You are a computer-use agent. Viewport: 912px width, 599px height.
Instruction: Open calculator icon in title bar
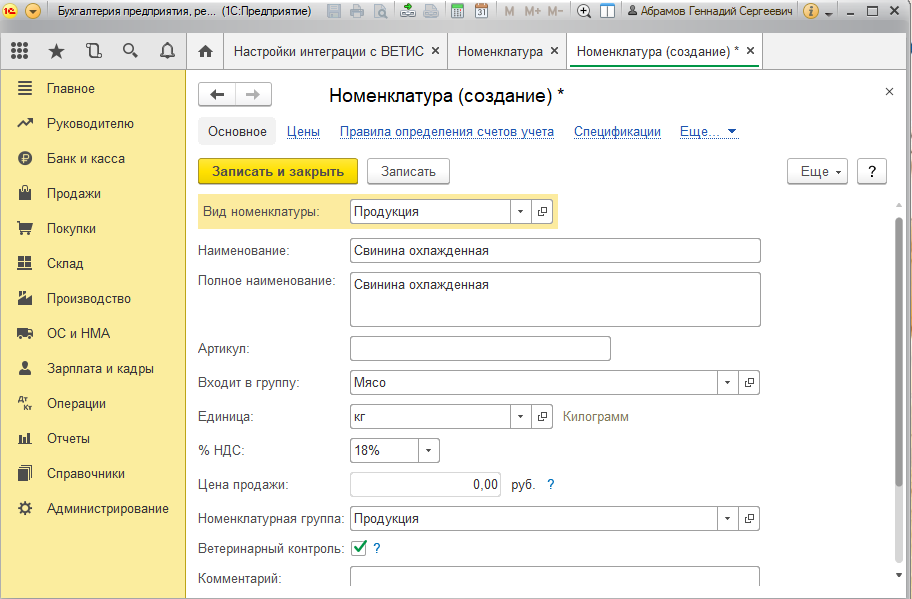coord(457,12)
